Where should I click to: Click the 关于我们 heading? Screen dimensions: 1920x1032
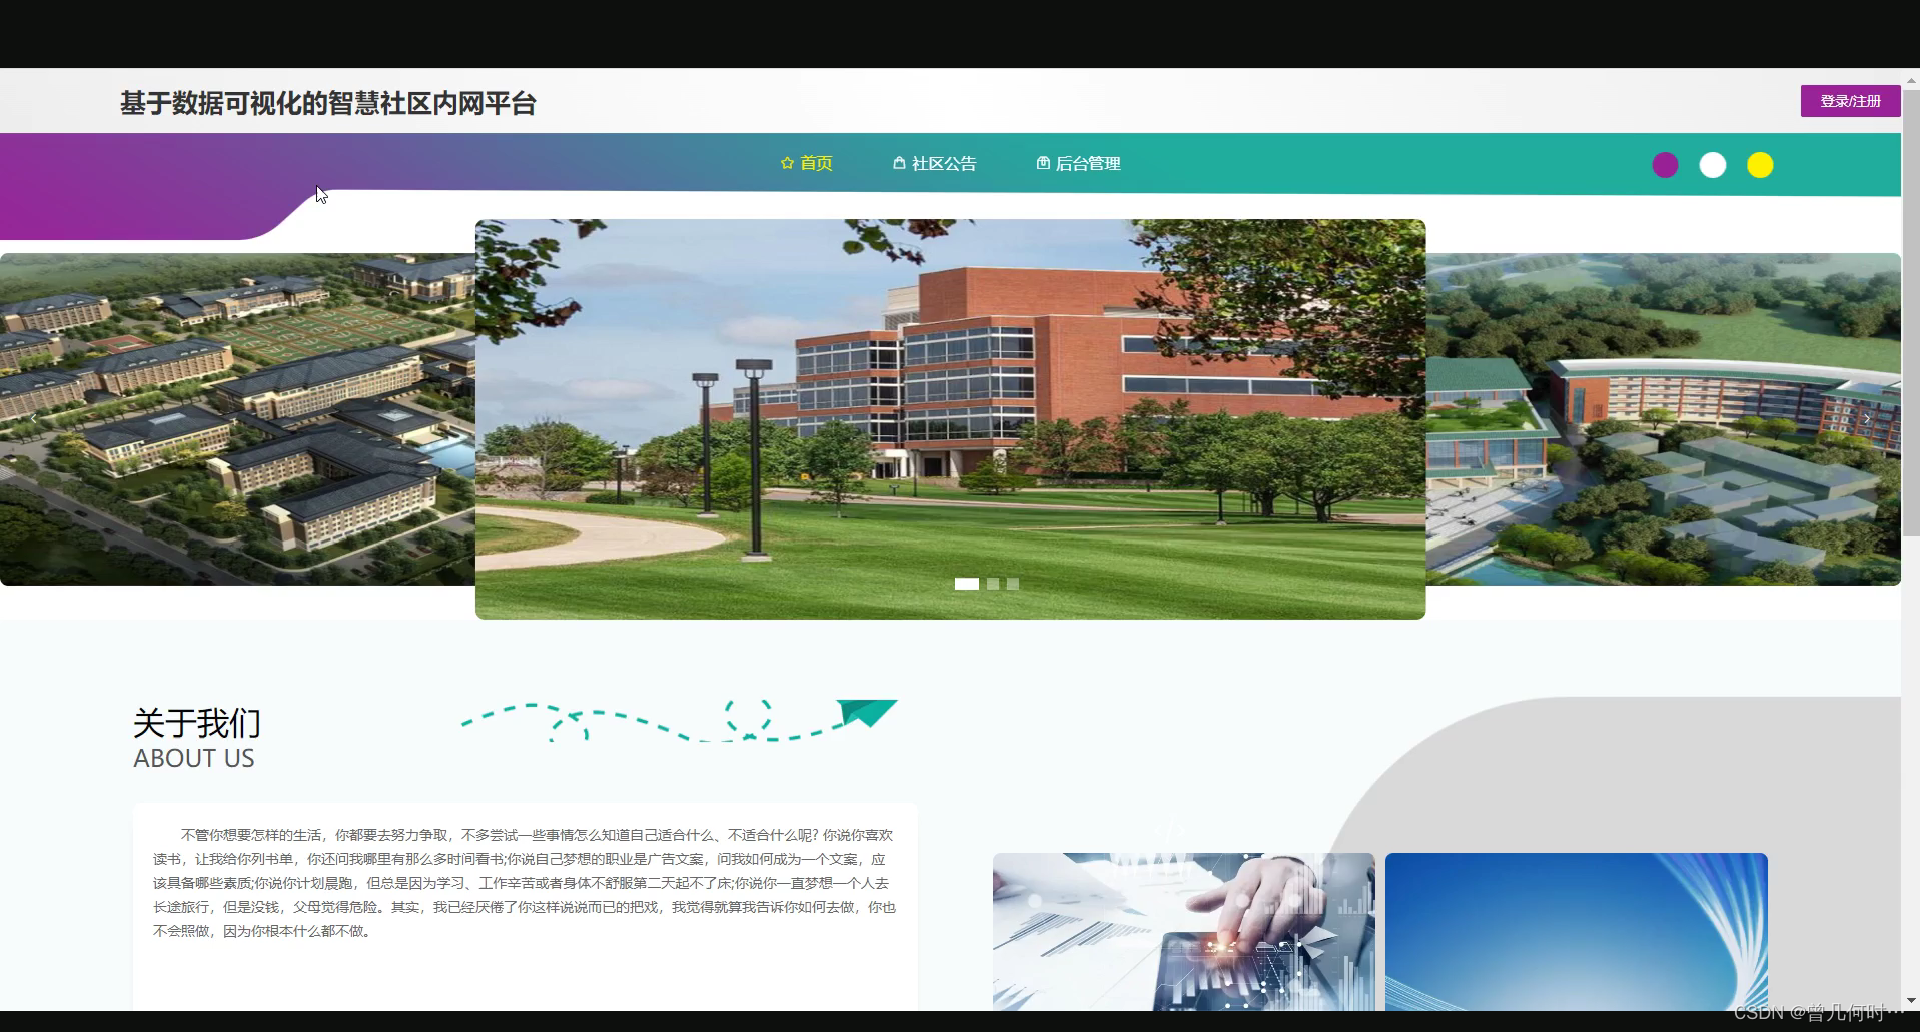(x=197, y=723)
